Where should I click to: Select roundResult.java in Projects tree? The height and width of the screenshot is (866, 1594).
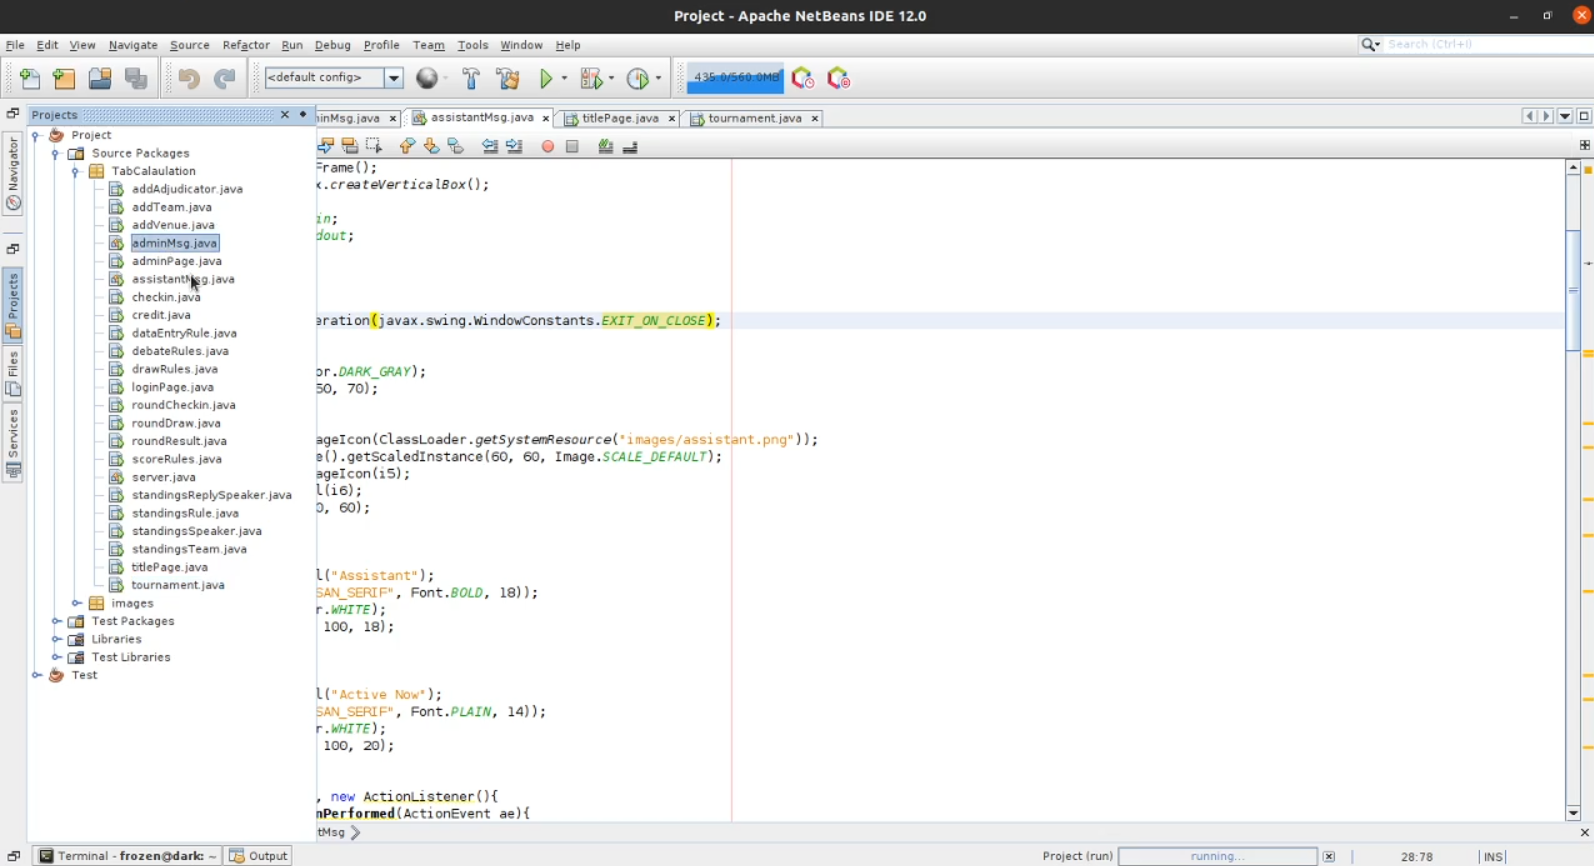pyautogui.click(x=179, y=441)
